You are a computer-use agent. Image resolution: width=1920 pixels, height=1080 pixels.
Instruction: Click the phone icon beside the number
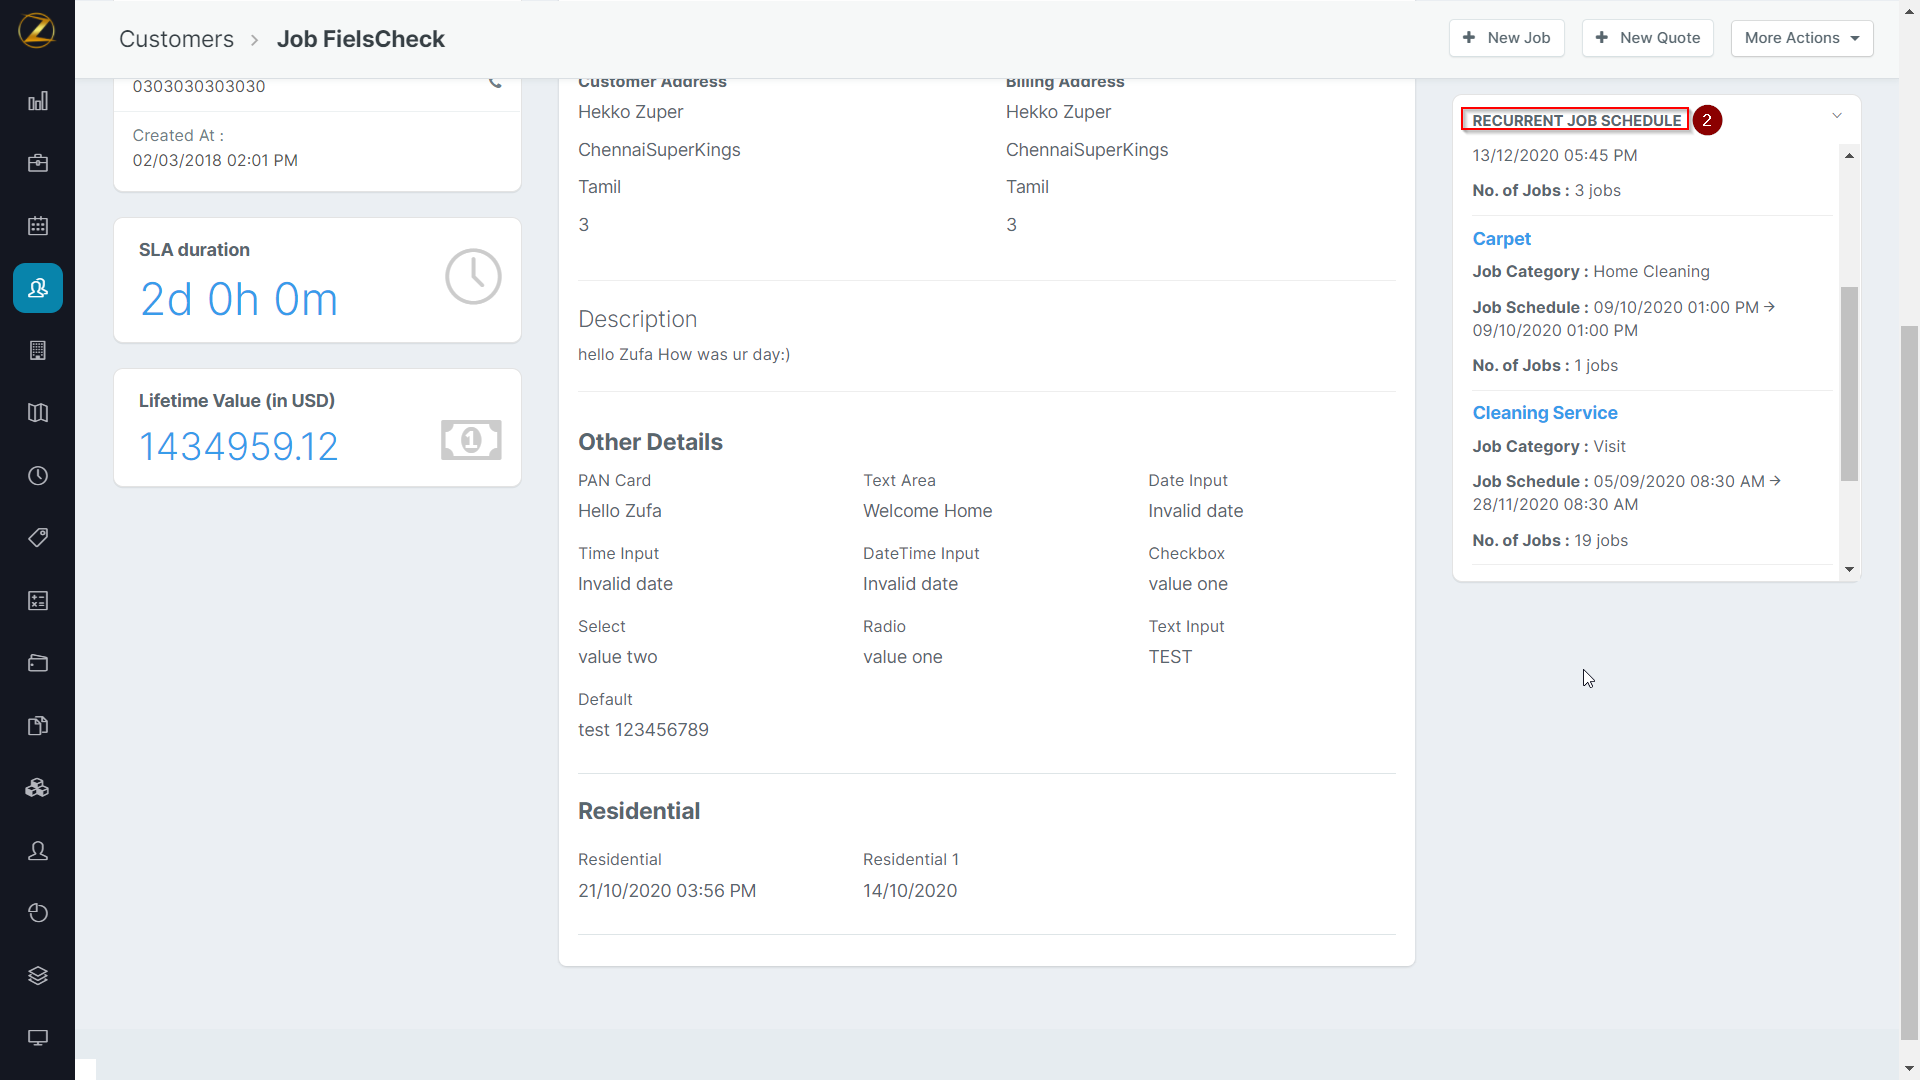(495, 83)
